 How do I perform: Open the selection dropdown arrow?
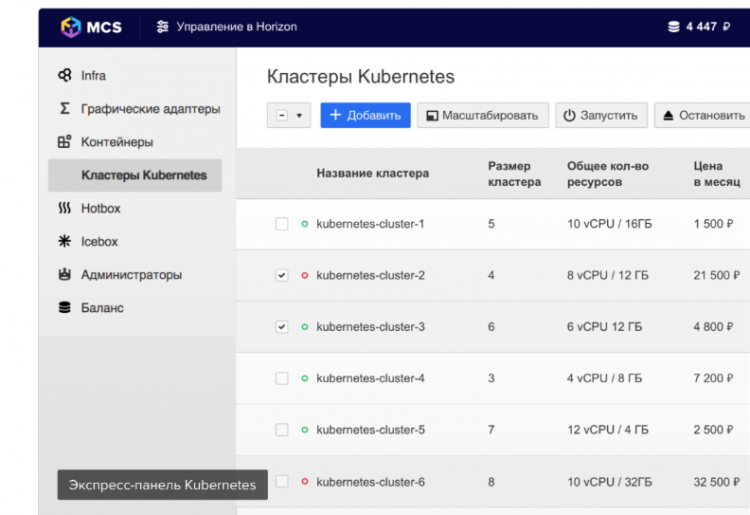click(x=299, y=115)
